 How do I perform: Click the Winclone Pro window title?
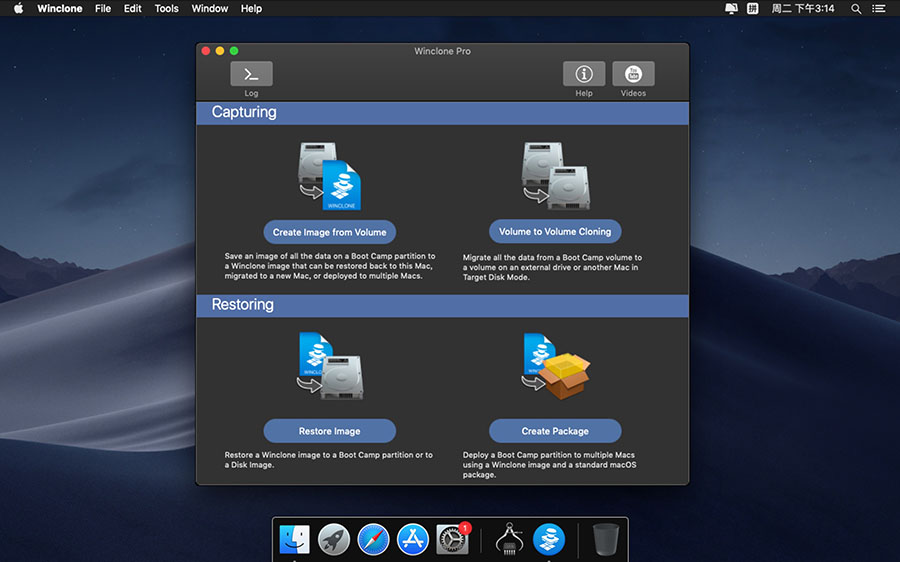[x=443, y=51]
